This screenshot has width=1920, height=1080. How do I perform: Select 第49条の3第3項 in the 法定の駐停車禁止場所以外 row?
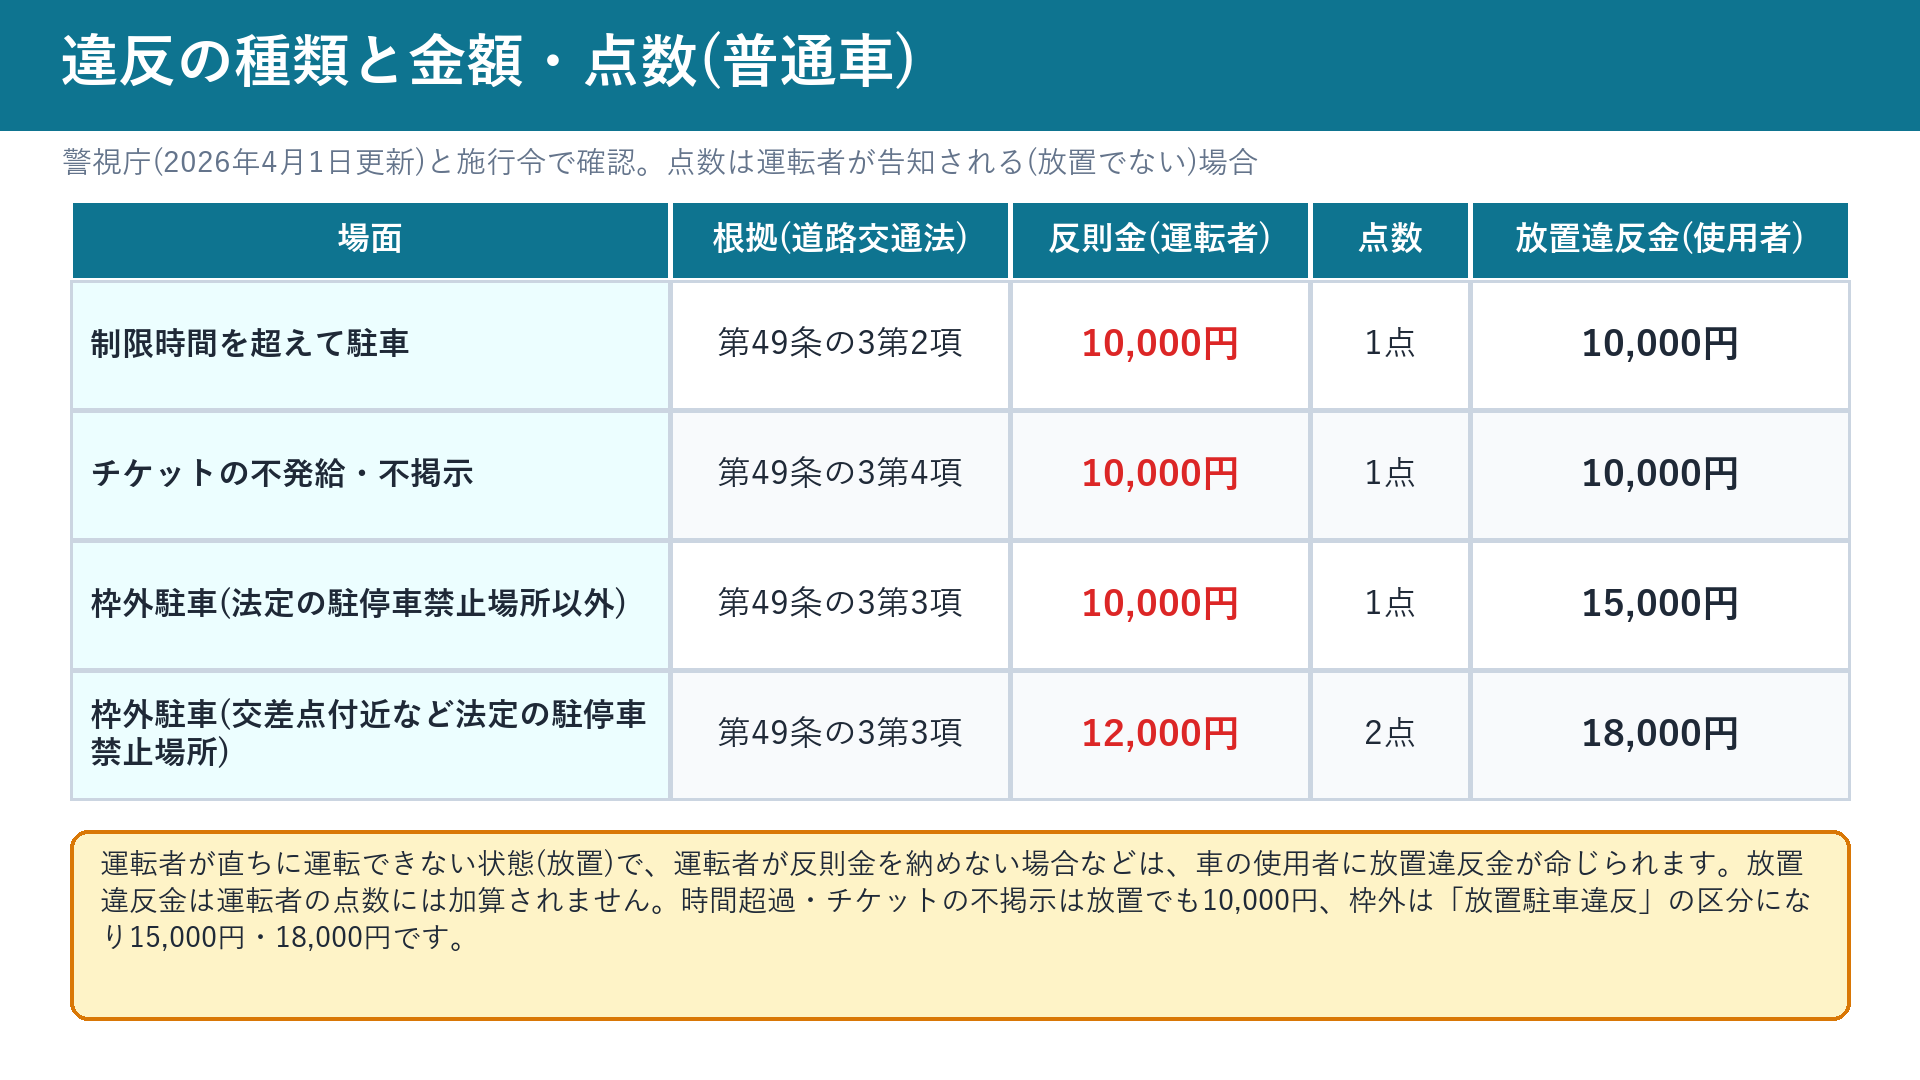pos(840,603)
